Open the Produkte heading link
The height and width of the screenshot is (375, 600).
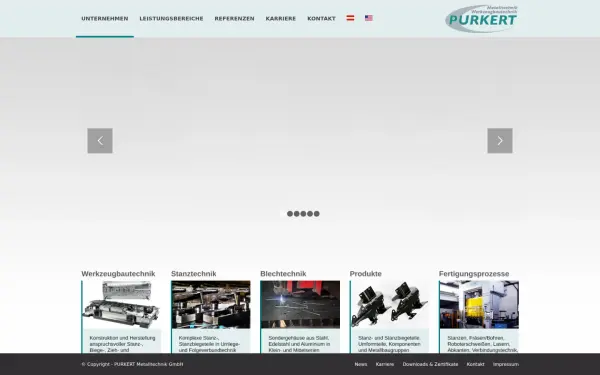click(365, 274)
